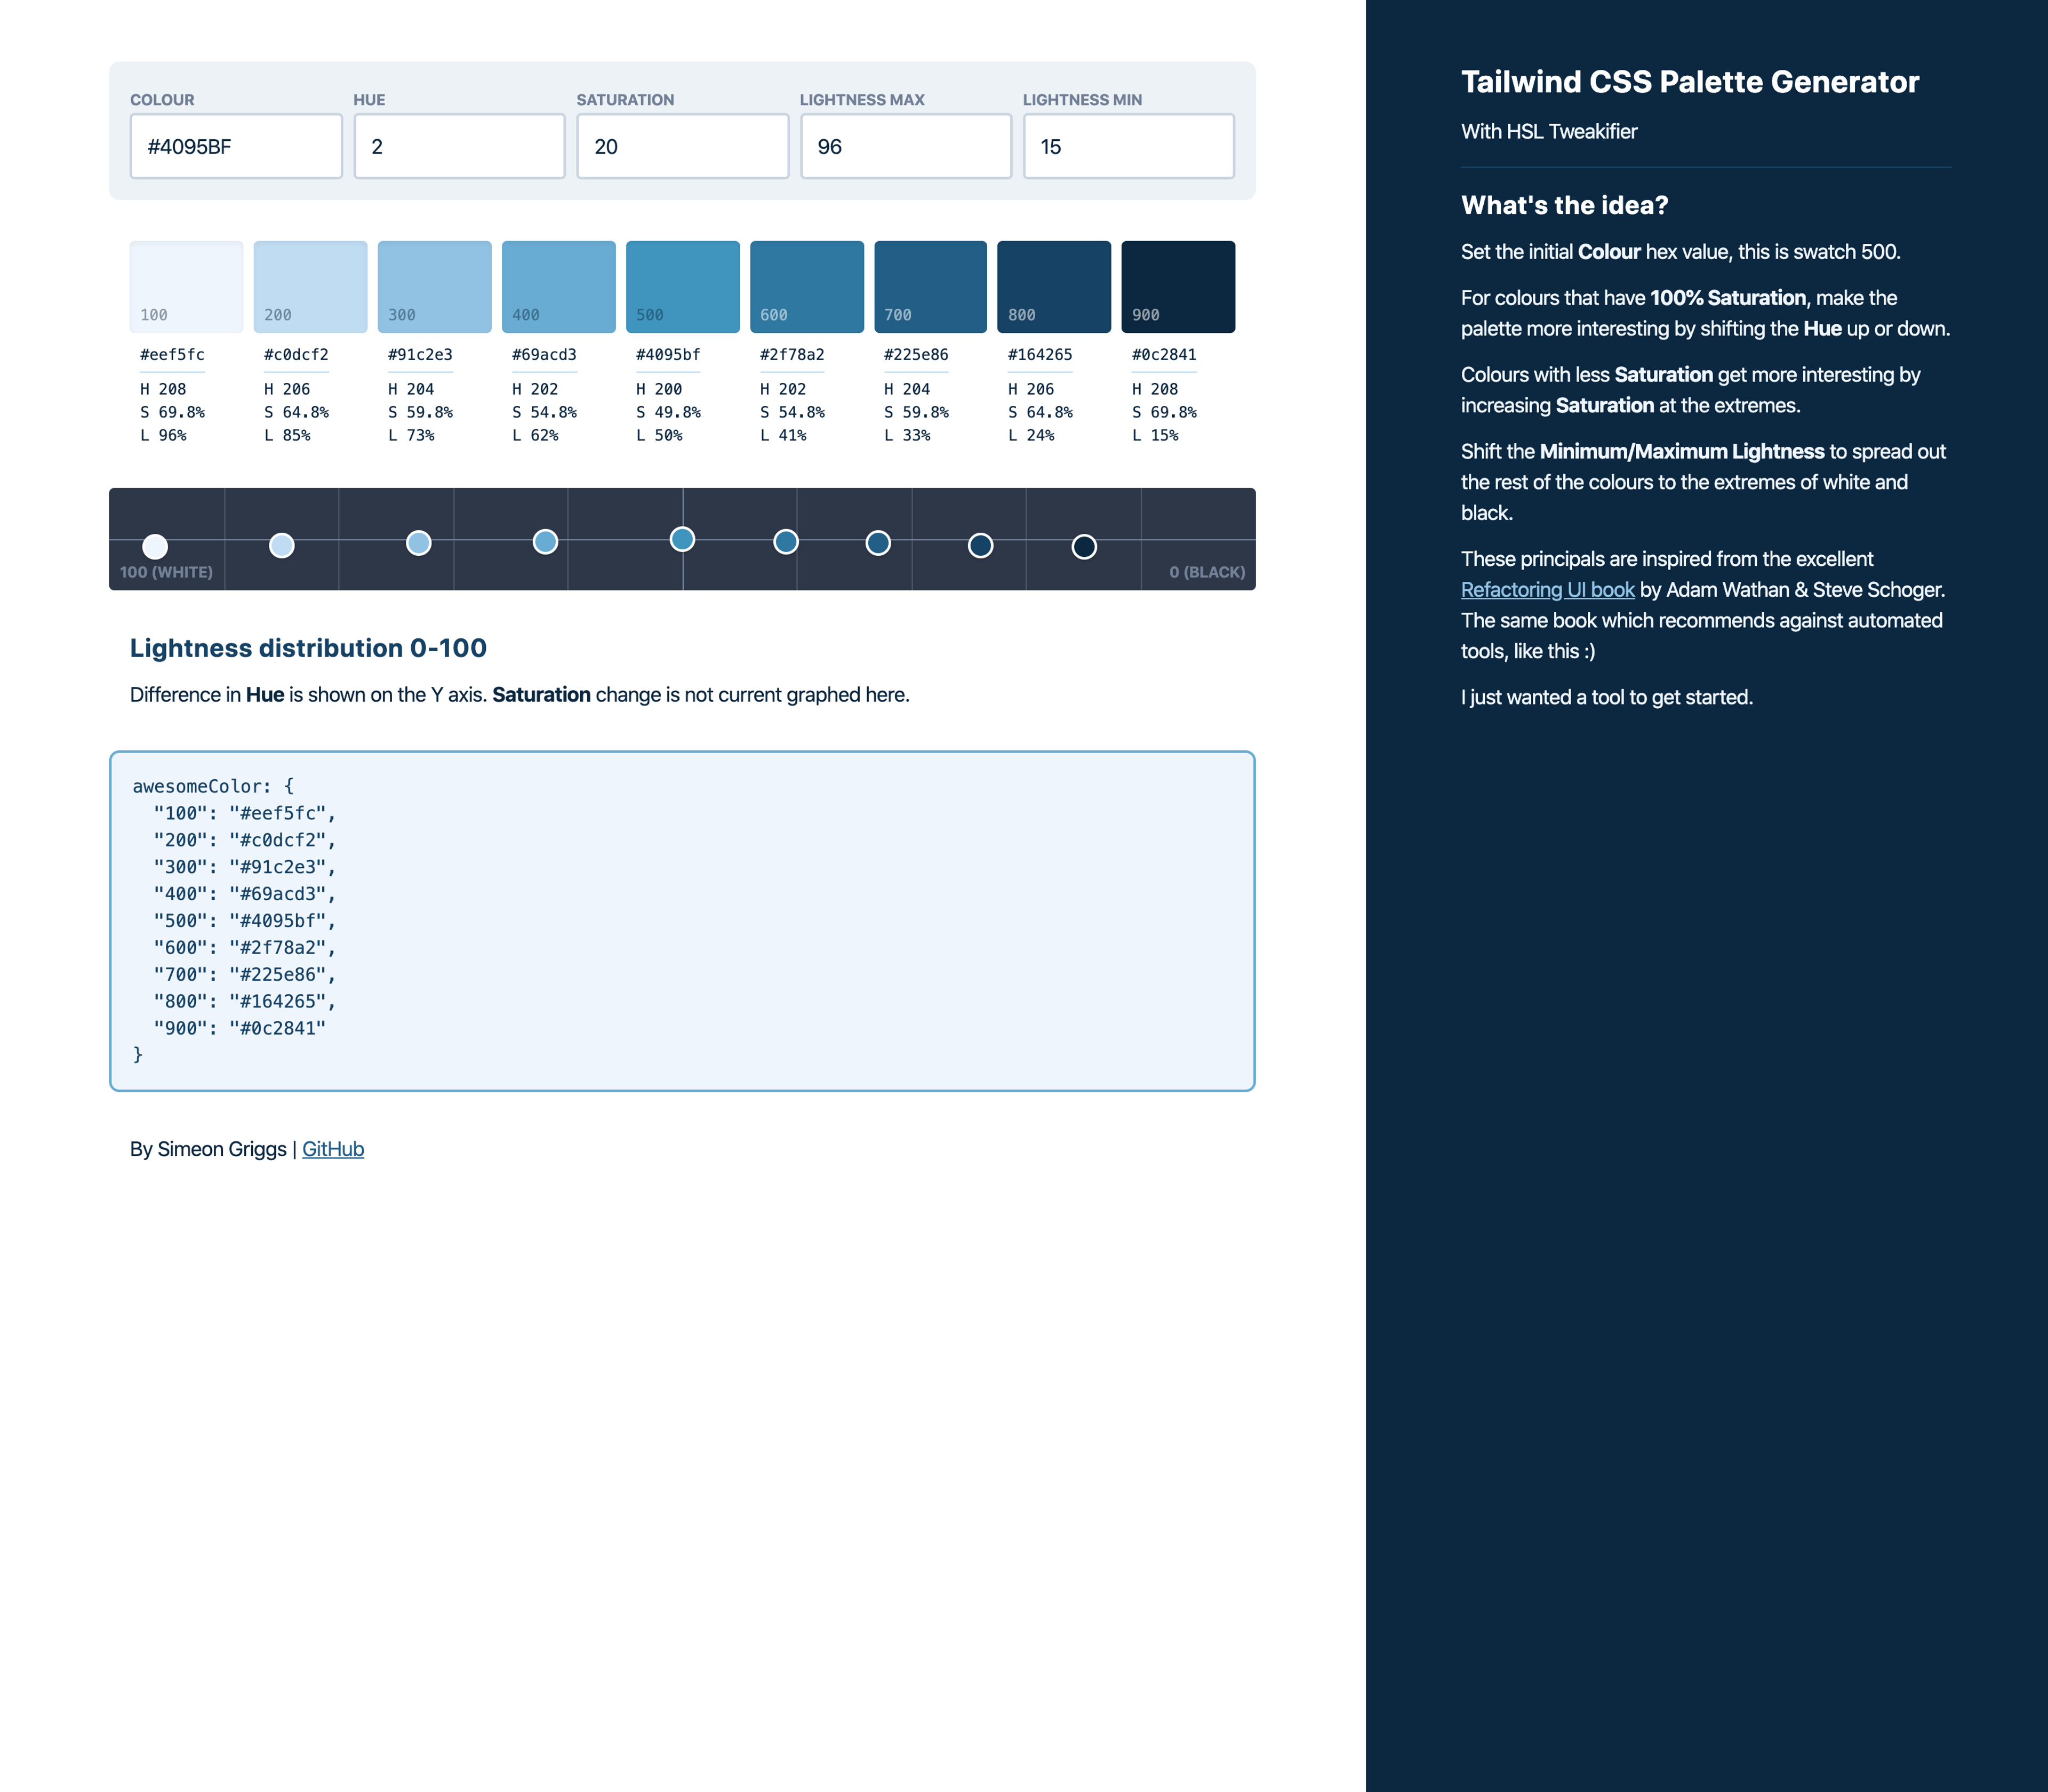The image size is (2048, 1792).
Task: Click the graph dot for swatch 600
Action: [x=786, y=542]
